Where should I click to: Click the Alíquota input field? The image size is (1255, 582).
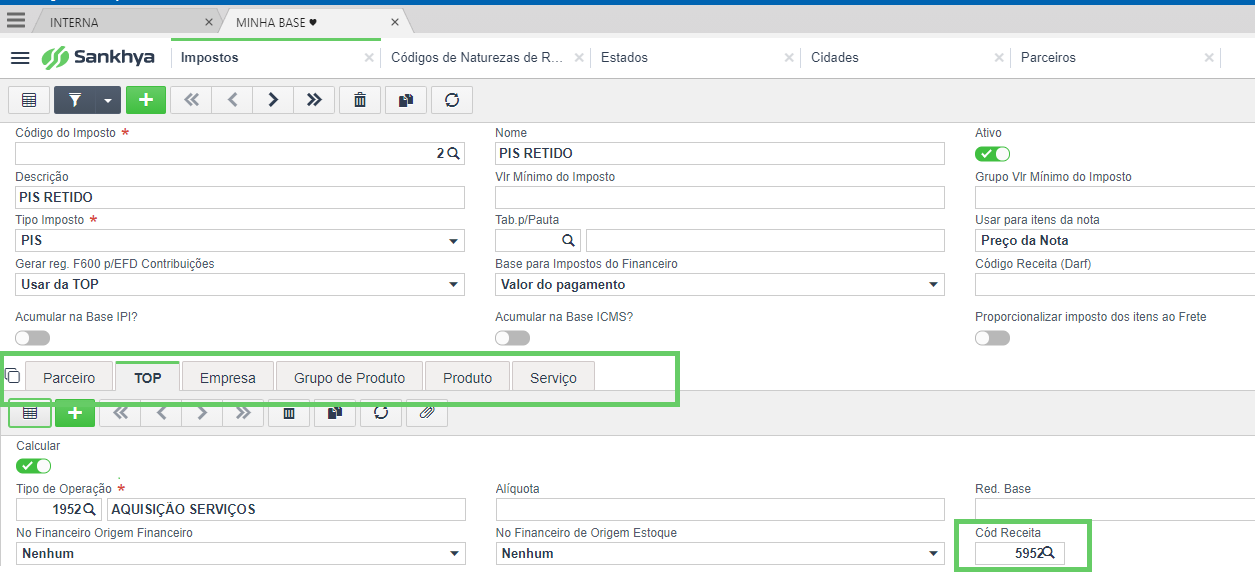pos(720,509)
